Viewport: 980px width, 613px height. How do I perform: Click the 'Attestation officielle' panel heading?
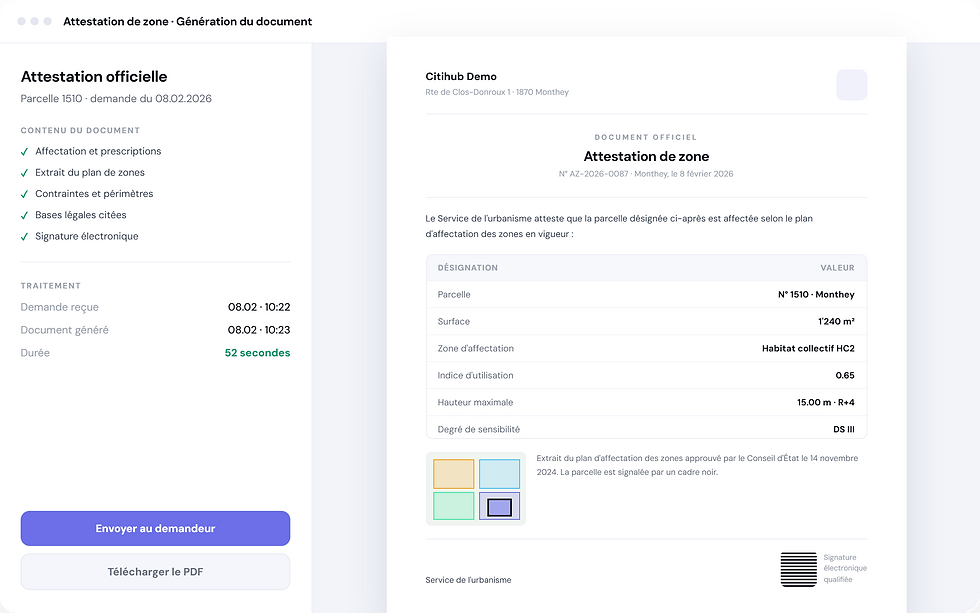[94, 76]
